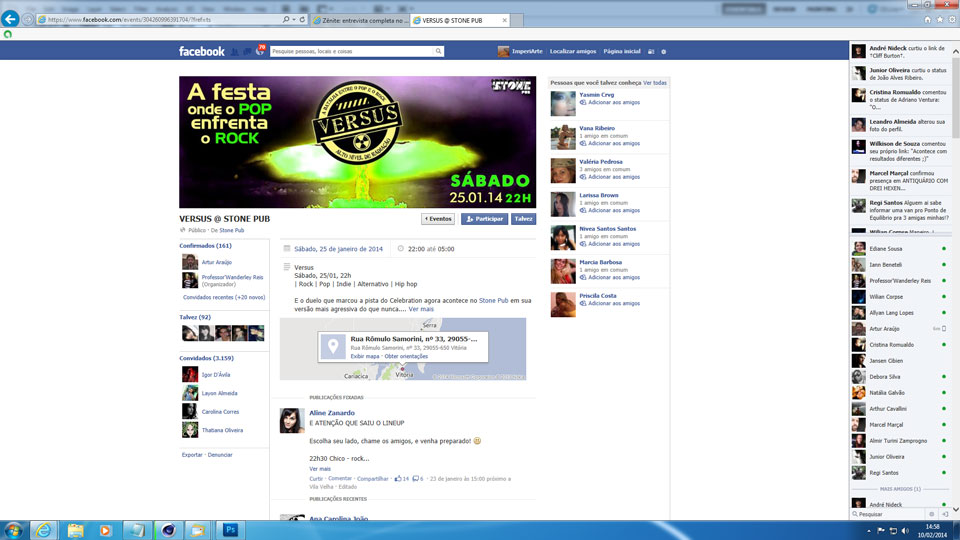Click Ver todas people suggestions
This screenshot has width=960, height=540.
654,83
